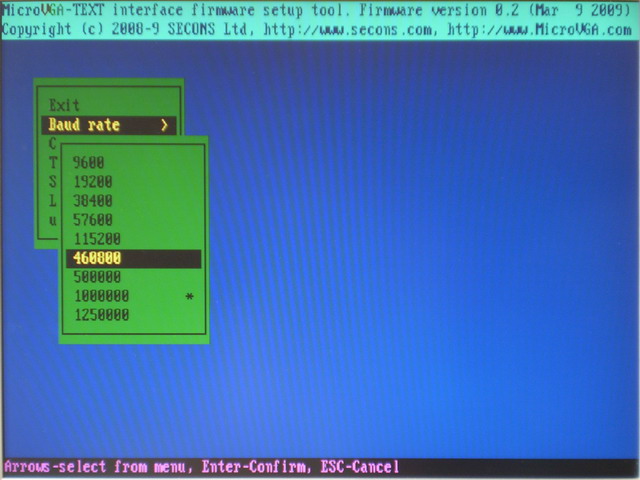Click the 'Copyright (c) 2008-9 SECONS Ltd' text
The image size is (640, 480).
coord(128,29)
